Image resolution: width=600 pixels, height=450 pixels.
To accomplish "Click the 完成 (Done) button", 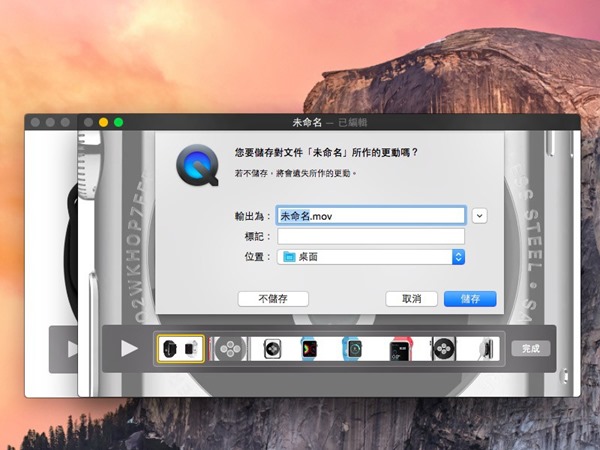I will (x=530, y=349).
